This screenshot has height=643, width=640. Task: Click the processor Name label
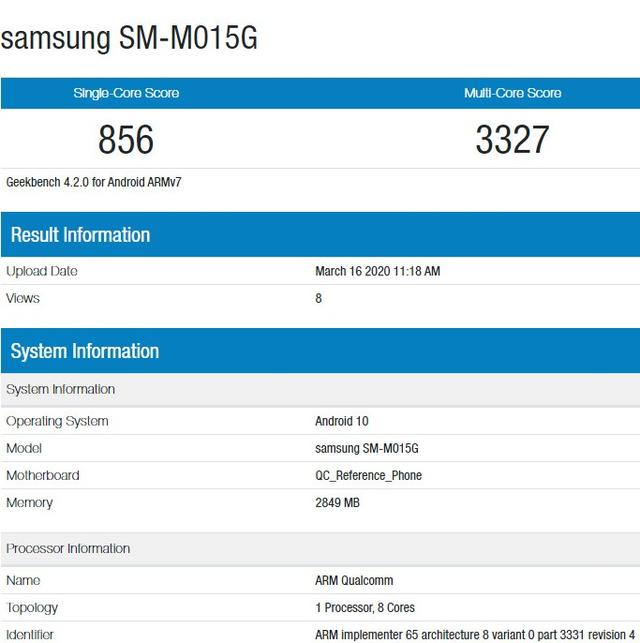(x=23, y=581)
